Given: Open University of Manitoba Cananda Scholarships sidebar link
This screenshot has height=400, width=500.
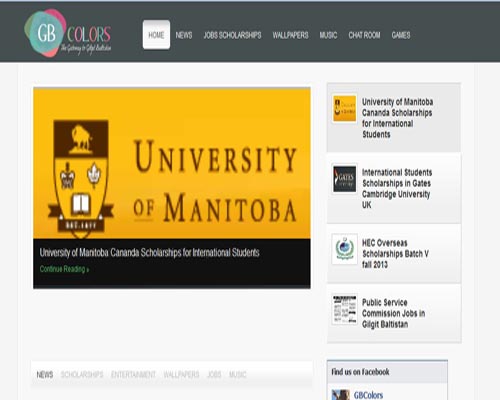Looking at the screenshot, I should [397, 118].
